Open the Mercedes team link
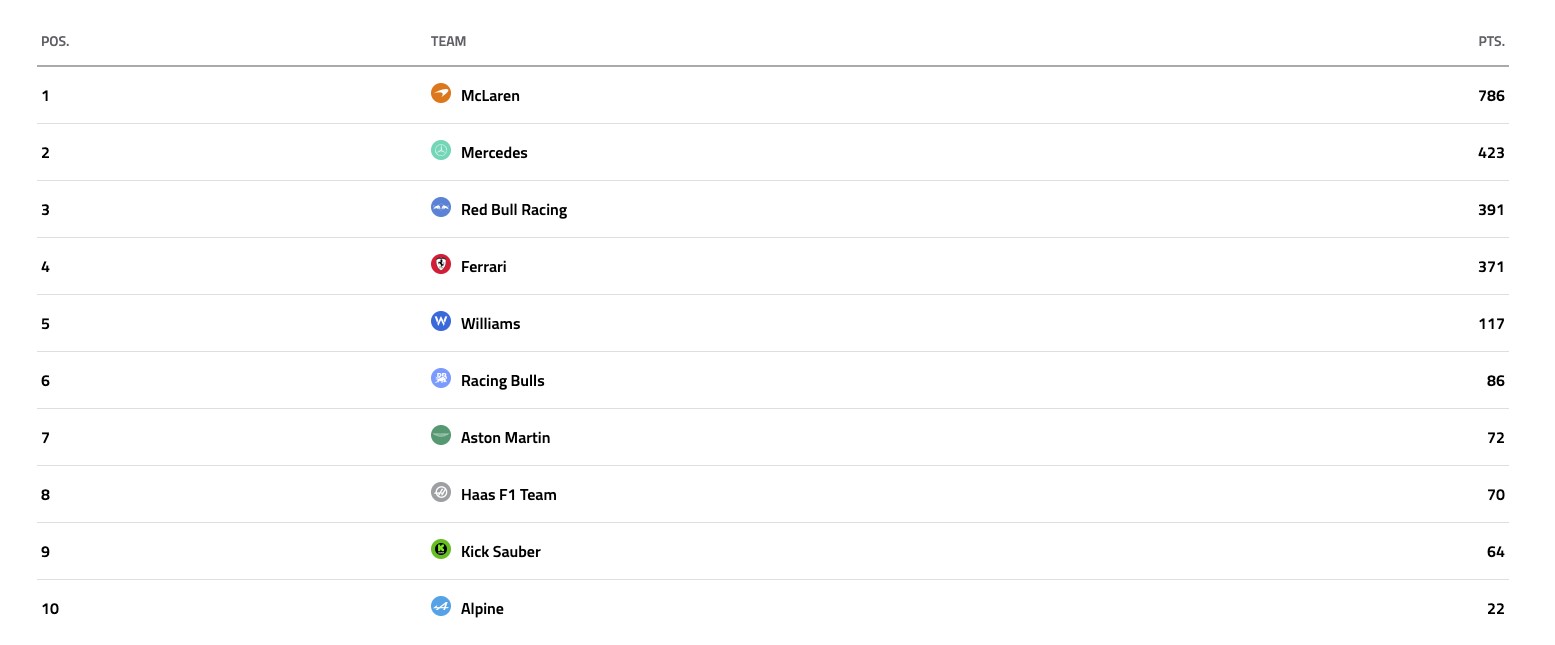Screen dimensions: 1555x645 (x=494, y=153)
